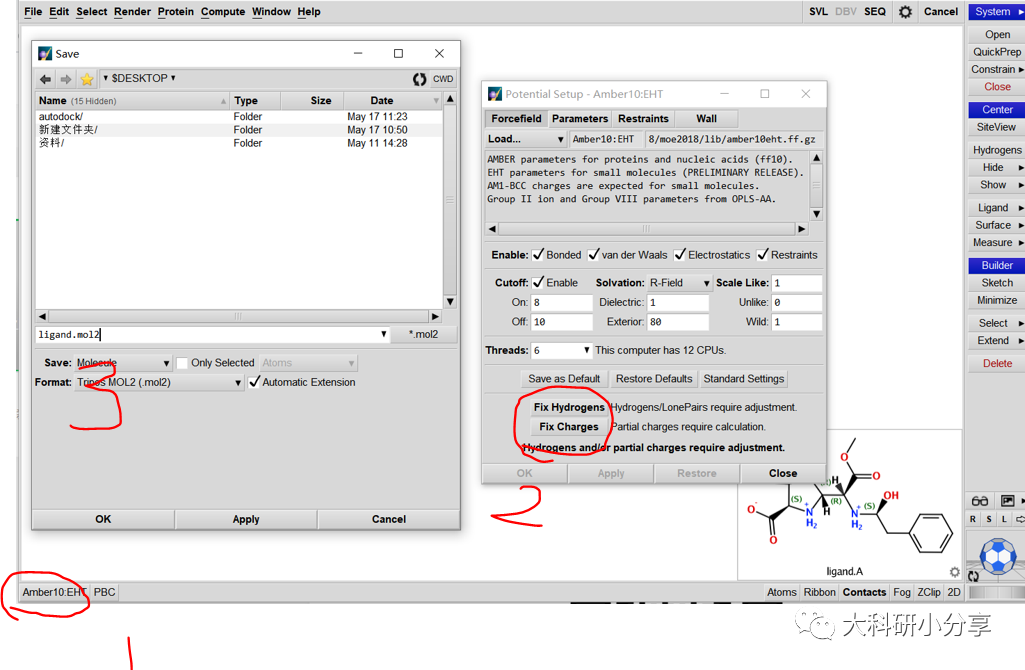Click the gradient slider in the bottom-right corner
The width and height of the screenshot is (1025, 670).
coord(996,592)
